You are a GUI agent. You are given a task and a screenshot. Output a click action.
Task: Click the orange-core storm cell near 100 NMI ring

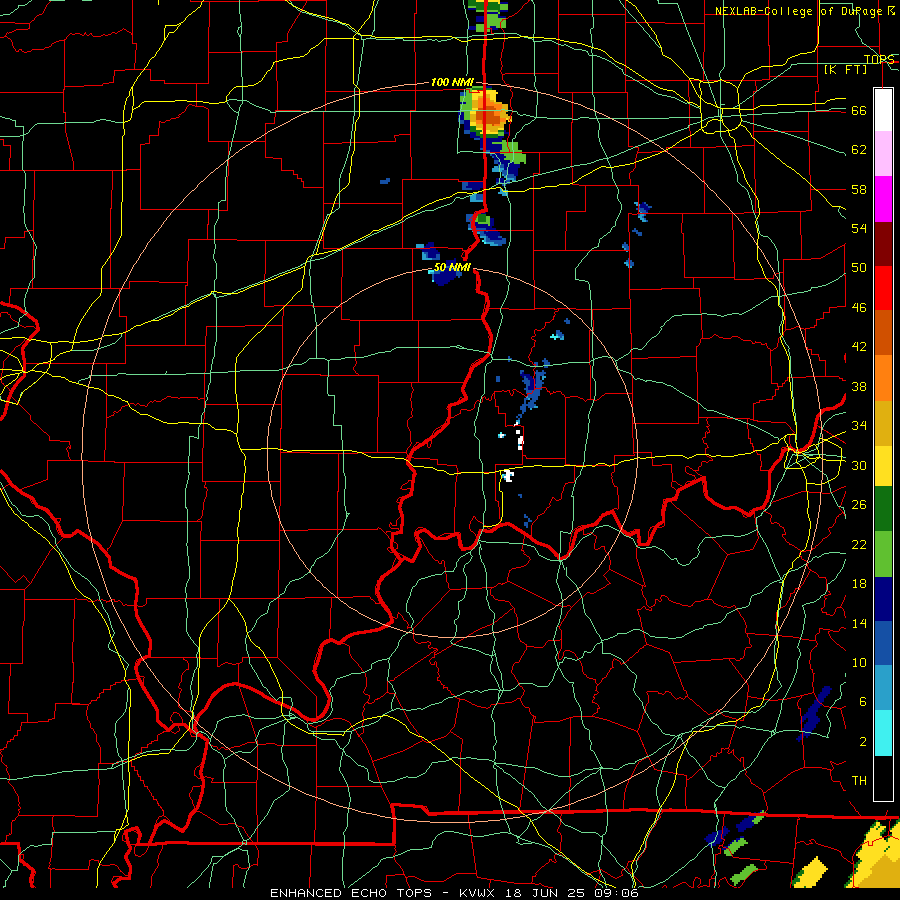[486, 112]
